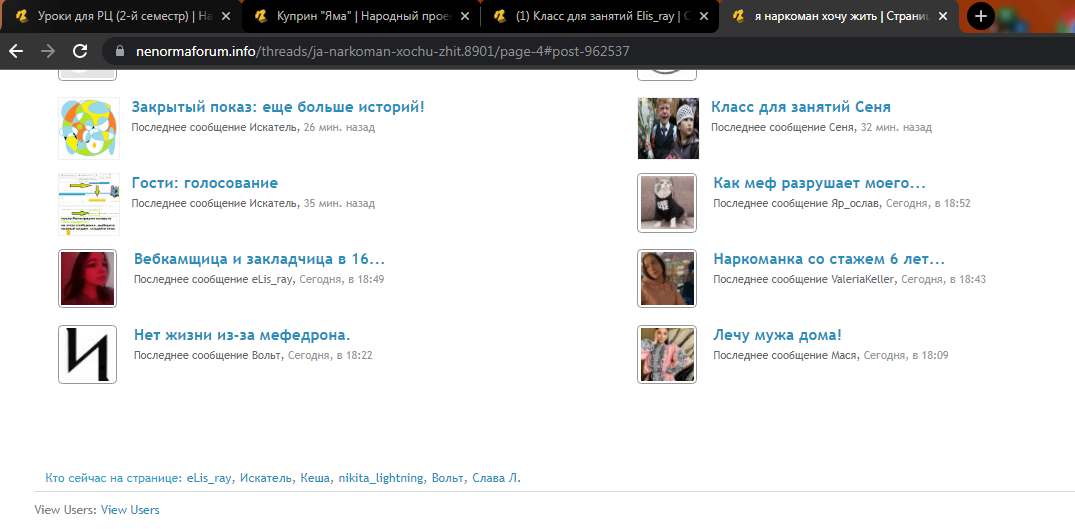The width and height of the screenshot is (1075, 529).
Task: Click avatar next to Класс для занятий Сеня
Action: coord(667,128)
